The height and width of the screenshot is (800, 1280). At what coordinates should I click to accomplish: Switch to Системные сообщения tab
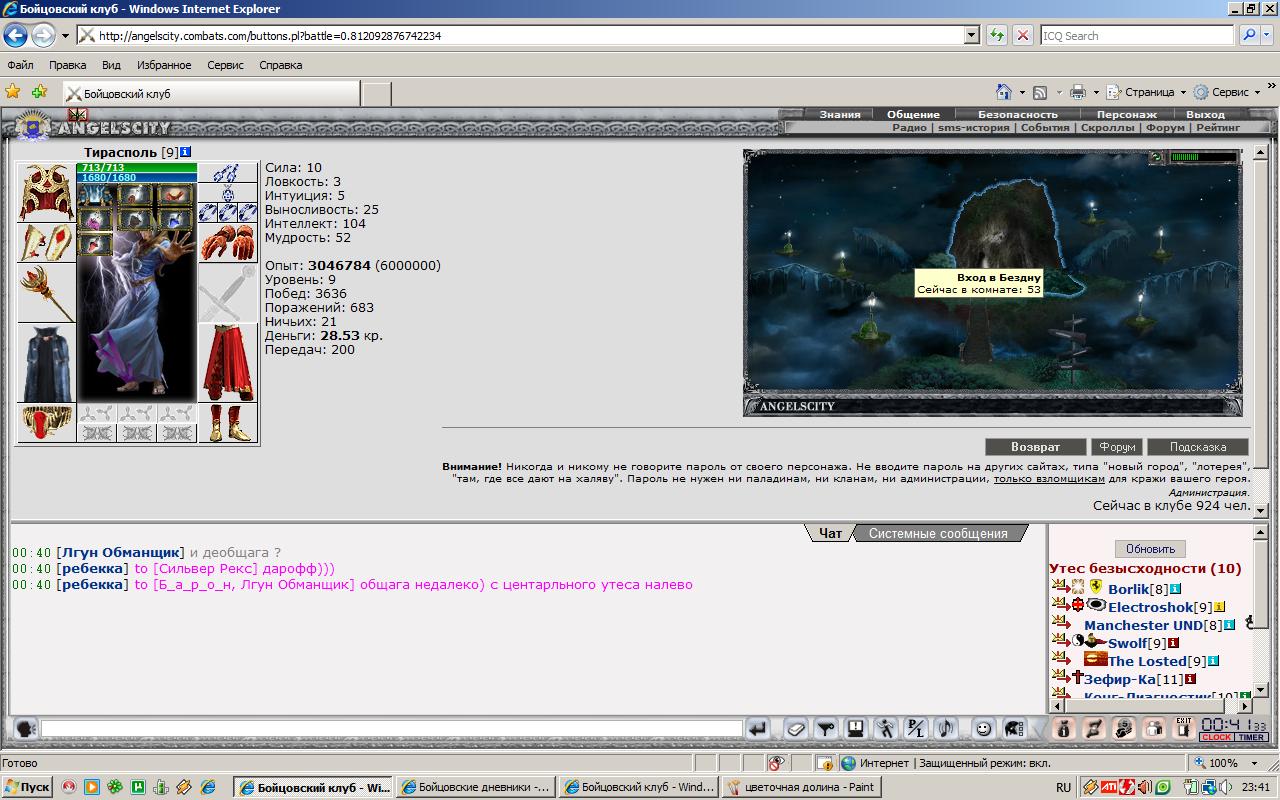click(x=938, y=533)
